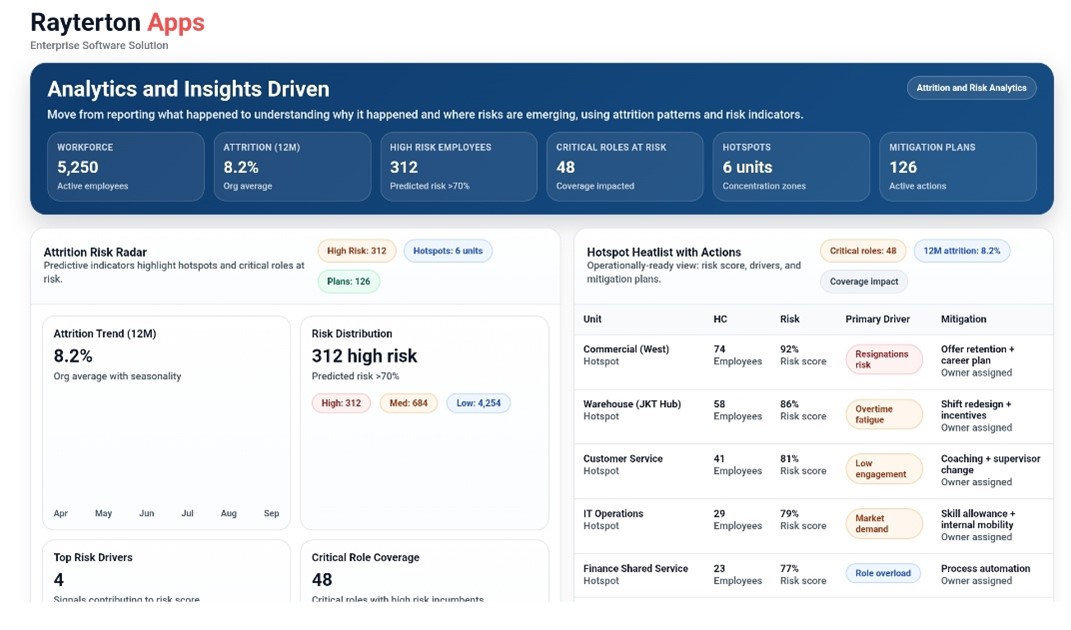Open the Attrition and Risk Analytics button
This screenshot has height=630, width=1071.
pyautogui.click(x=971, y=87)
